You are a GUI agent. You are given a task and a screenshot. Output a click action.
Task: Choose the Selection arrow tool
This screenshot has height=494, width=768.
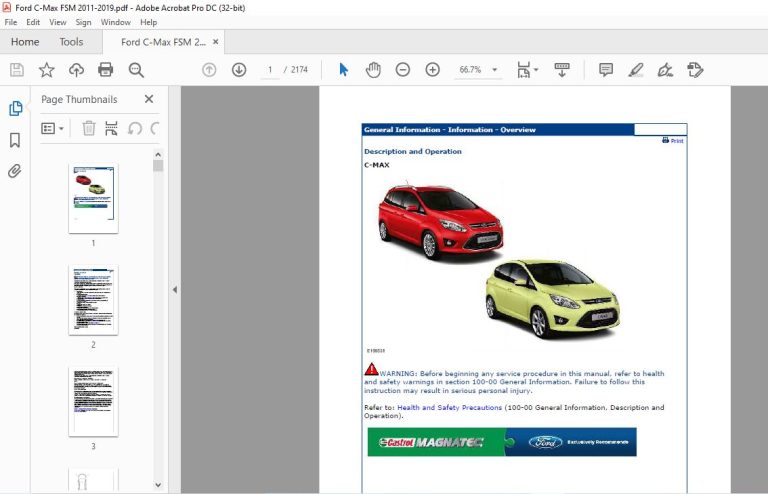343,70
